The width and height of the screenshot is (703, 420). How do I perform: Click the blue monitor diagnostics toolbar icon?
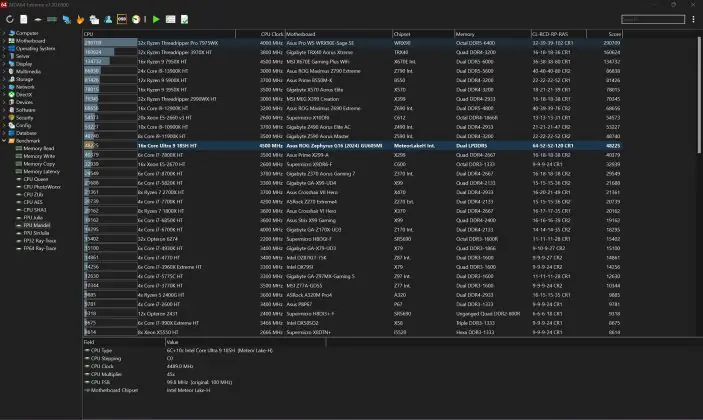(67, 19)
